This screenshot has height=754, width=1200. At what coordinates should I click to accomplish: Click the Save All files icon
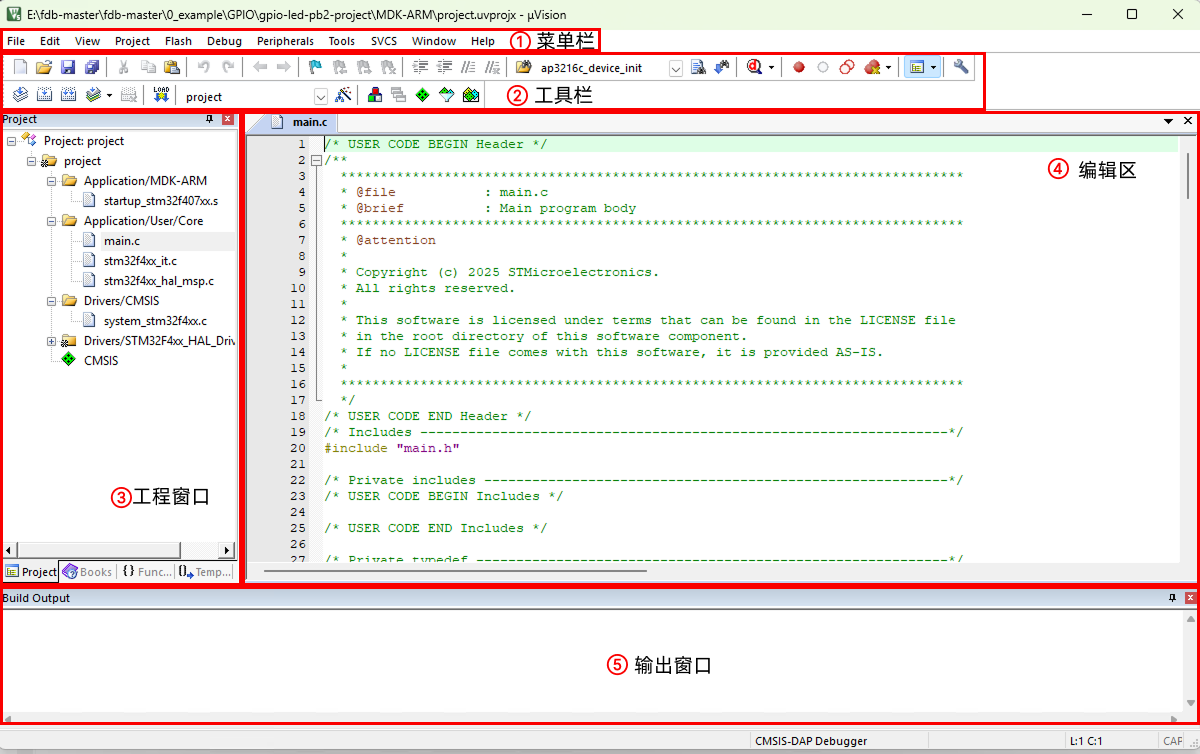tap(92, 67)
